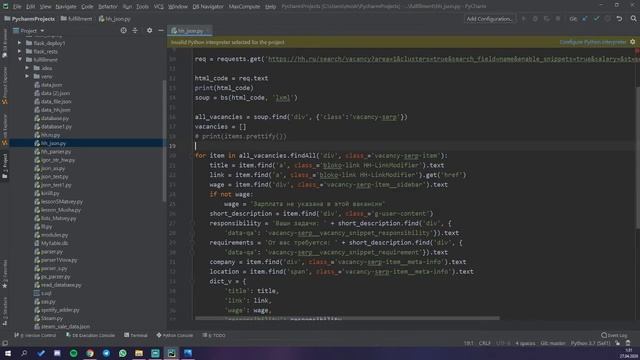Expand the flask_deploy1 folder
The width and height of the screenshot is (640, 360).
click(x=20, y=43)
